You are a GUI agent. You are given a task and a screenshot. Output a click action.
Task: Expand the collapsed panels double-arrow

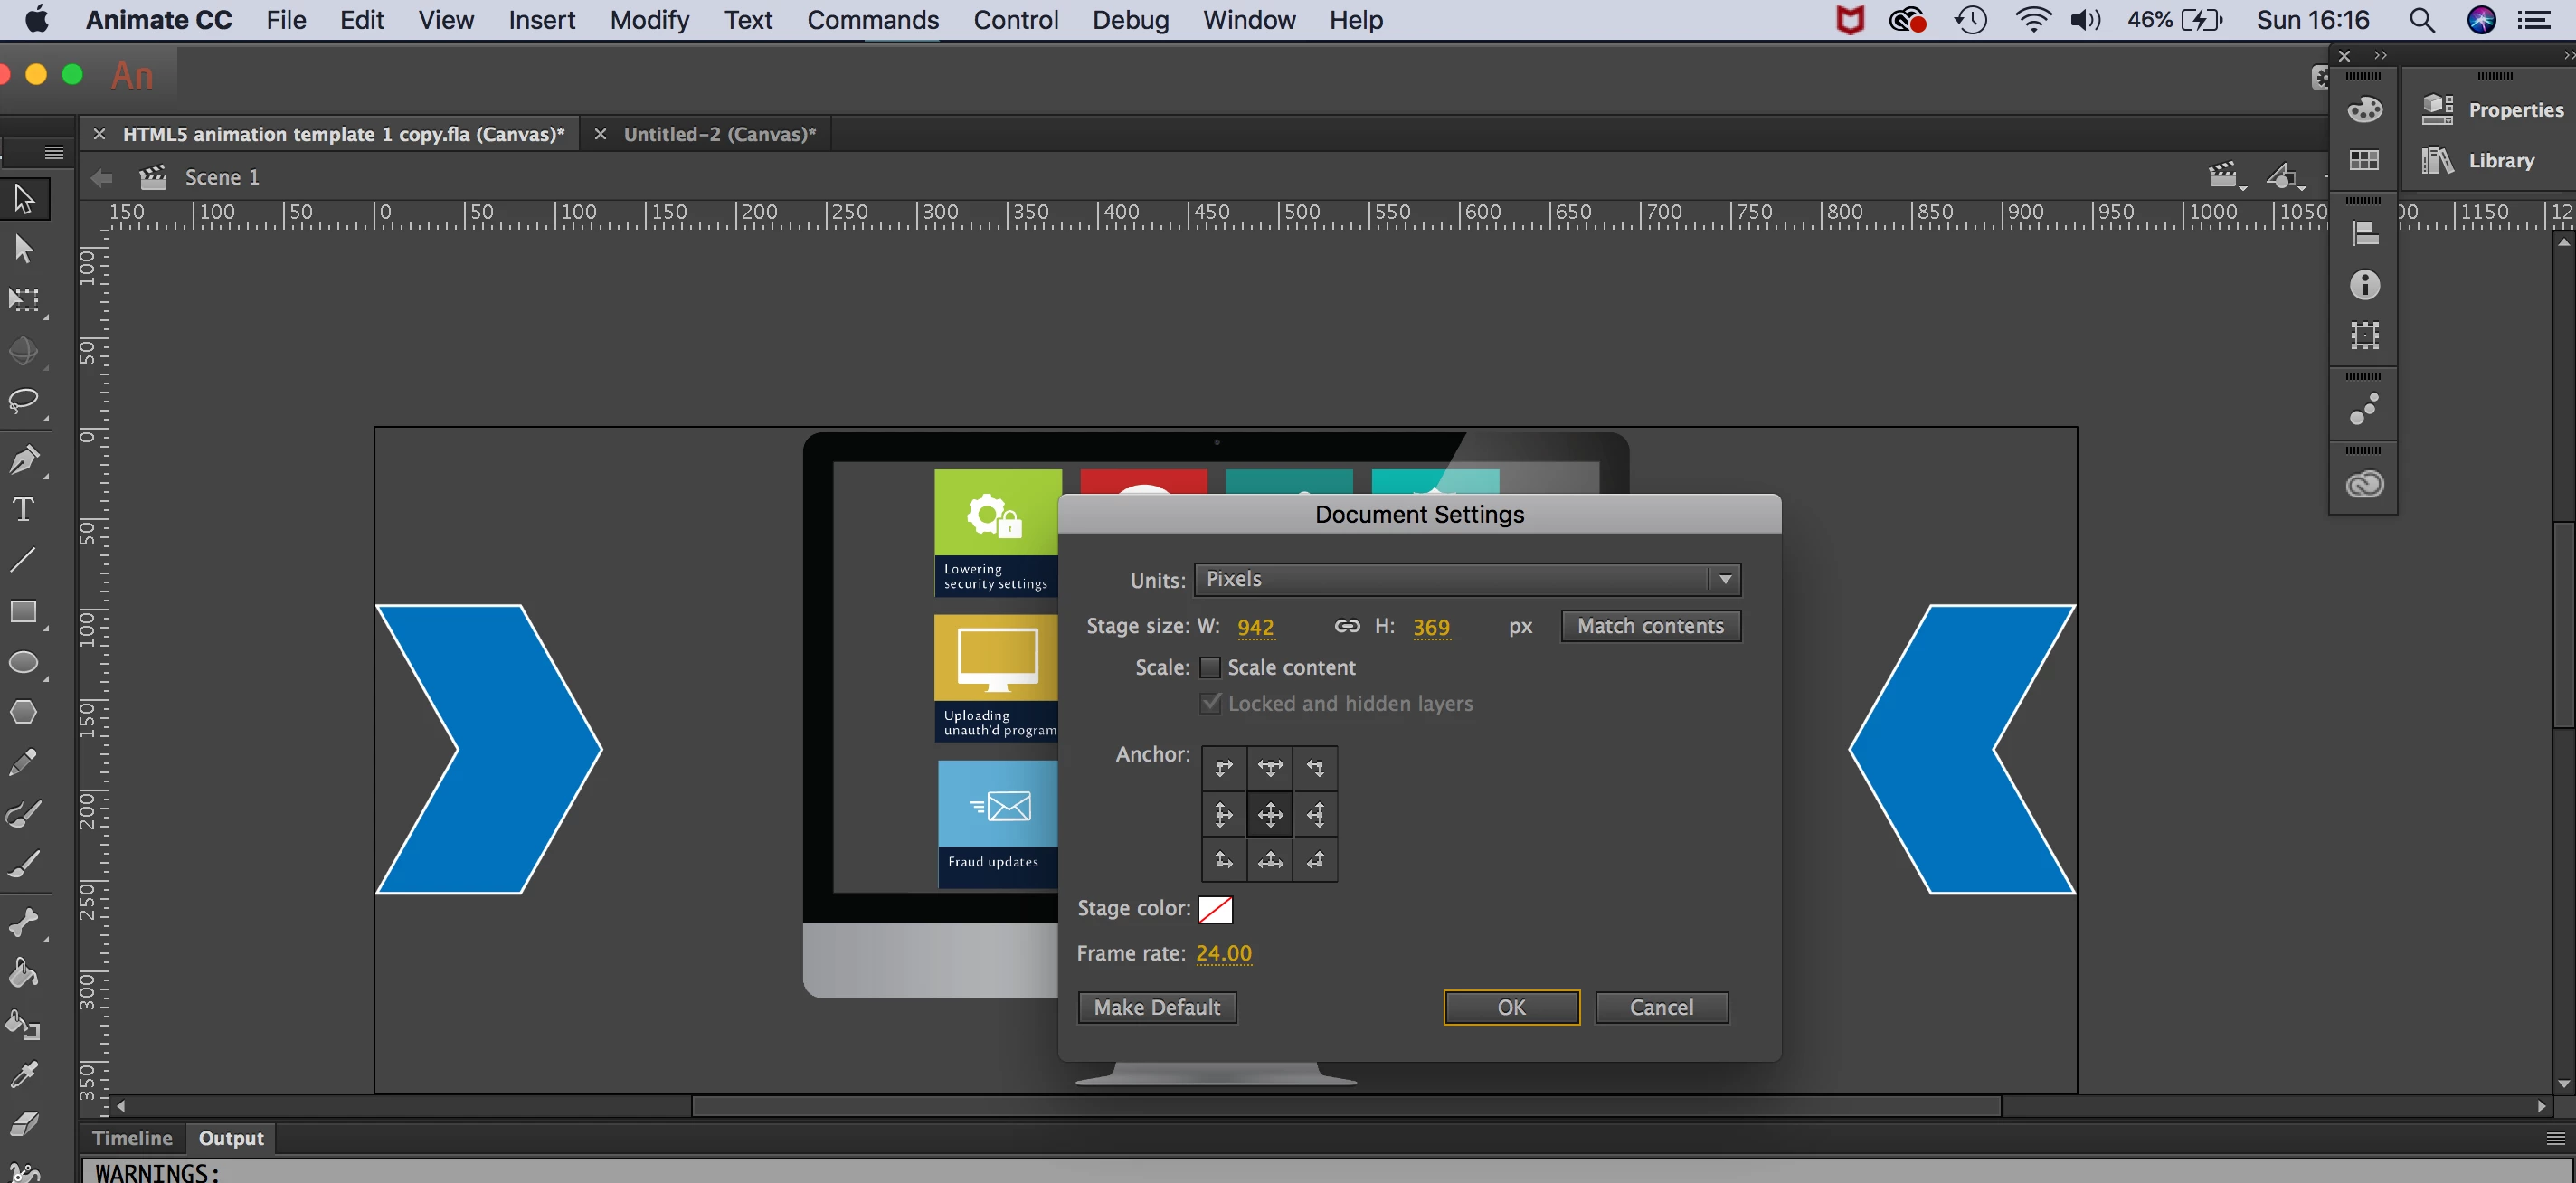click(2380, 56)
